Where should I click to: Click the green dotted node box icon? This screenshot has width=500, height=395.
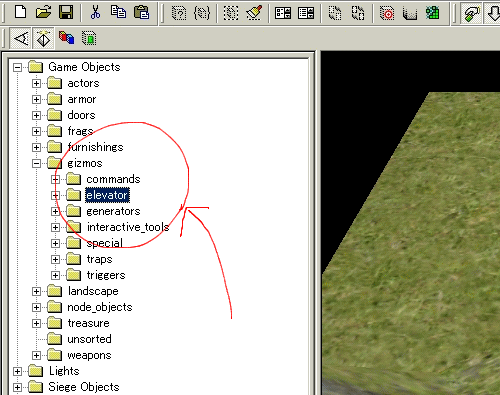[x=89, y=38]
